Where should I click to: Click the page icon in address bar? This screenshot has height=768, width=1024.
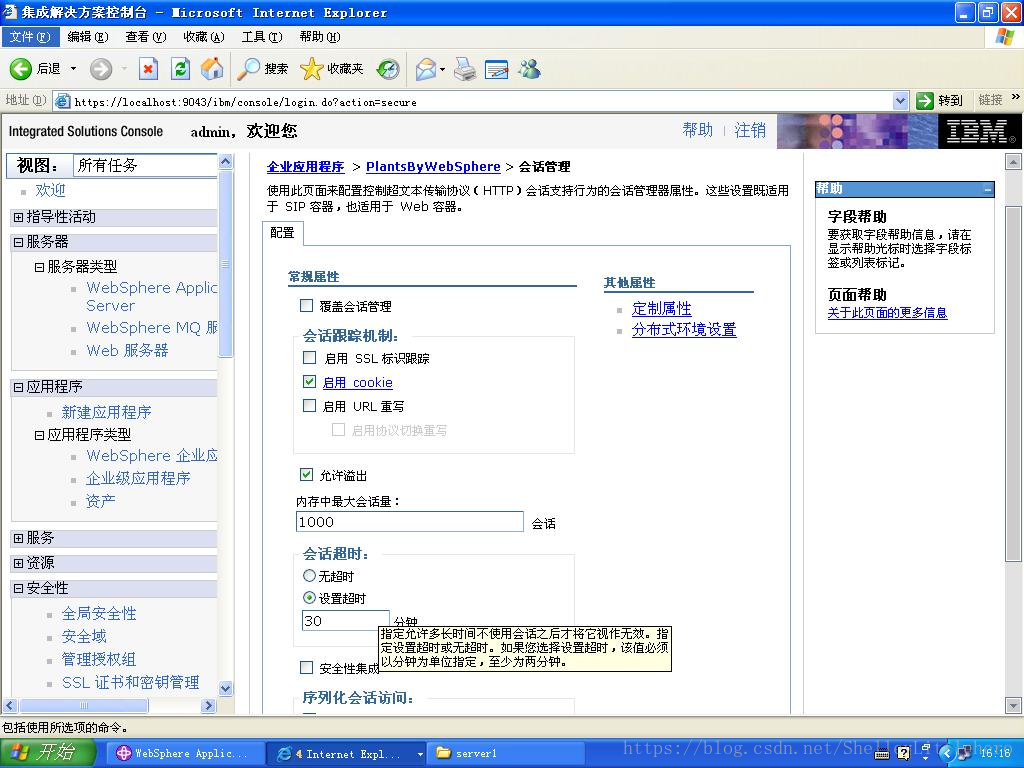tap(63, 101)
